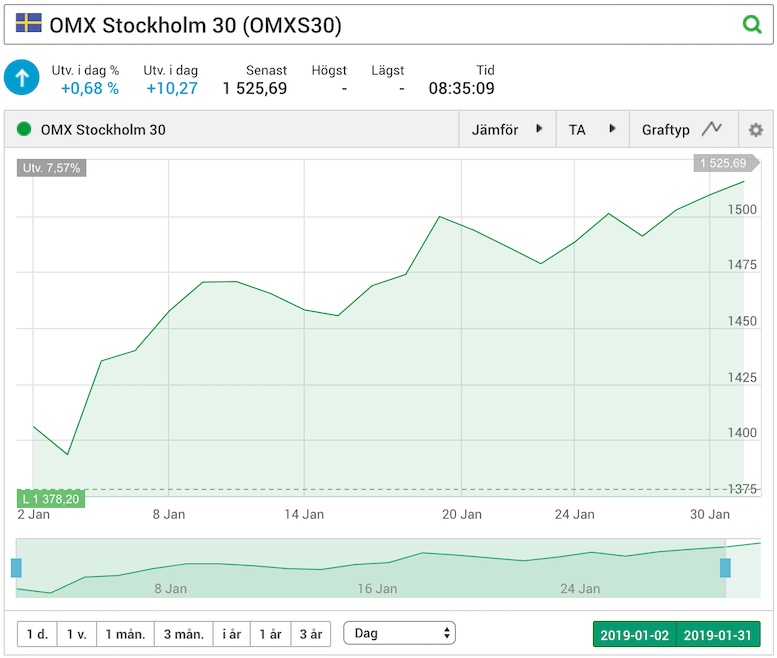This screenshot has width=777, height=658.
Task: Select the 1 år time range
Action: pos(271,634)
